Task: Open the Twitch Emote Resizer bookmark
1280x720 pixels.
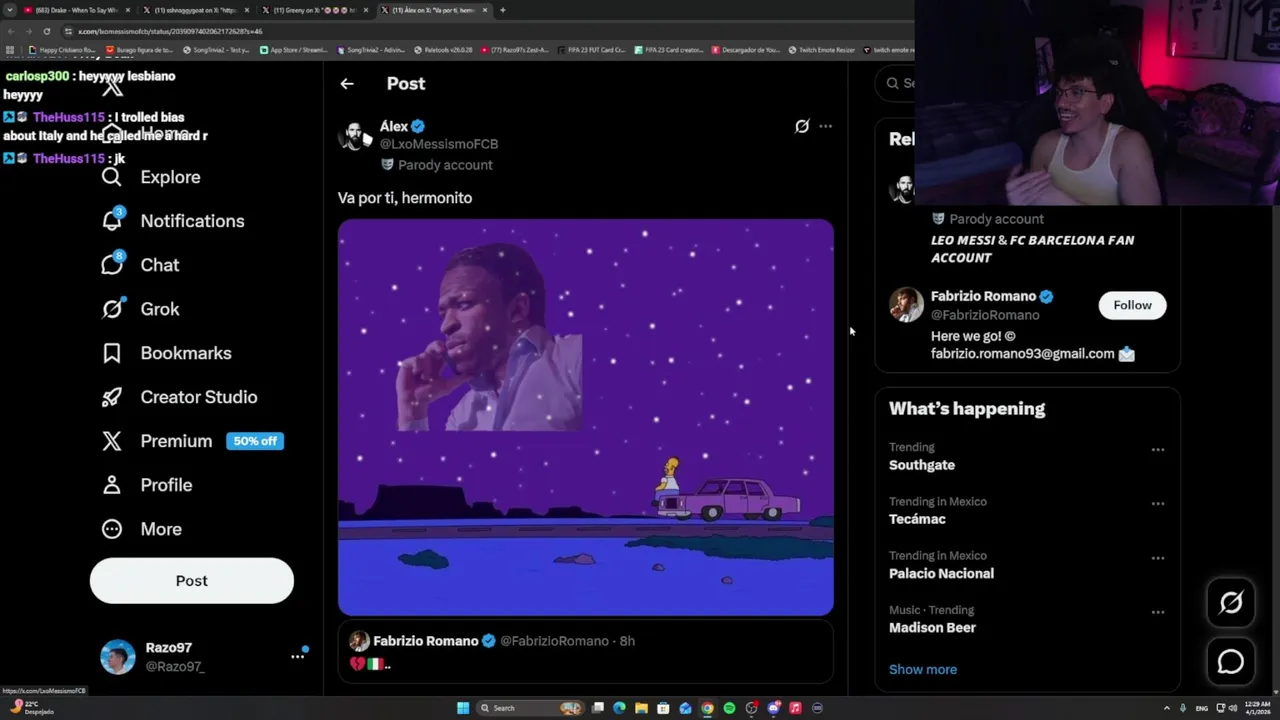Action: [x=821, y=50]
